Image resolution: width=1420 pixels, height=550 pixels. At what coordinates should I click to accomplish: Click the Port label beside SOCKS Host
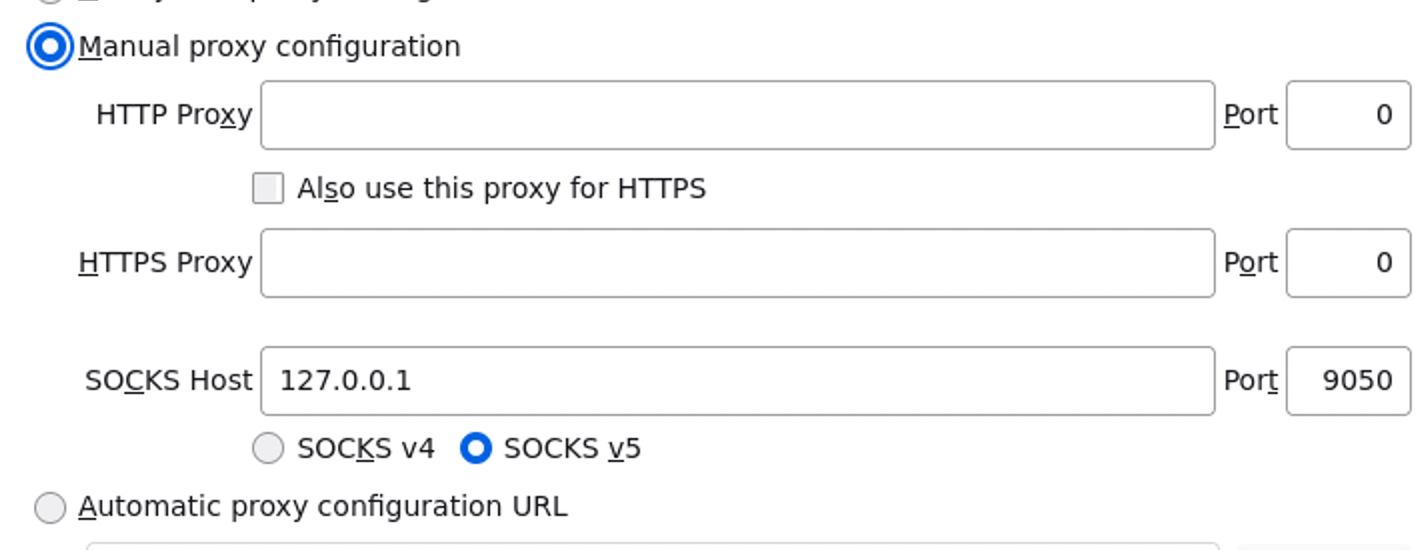click(1250, 381)
